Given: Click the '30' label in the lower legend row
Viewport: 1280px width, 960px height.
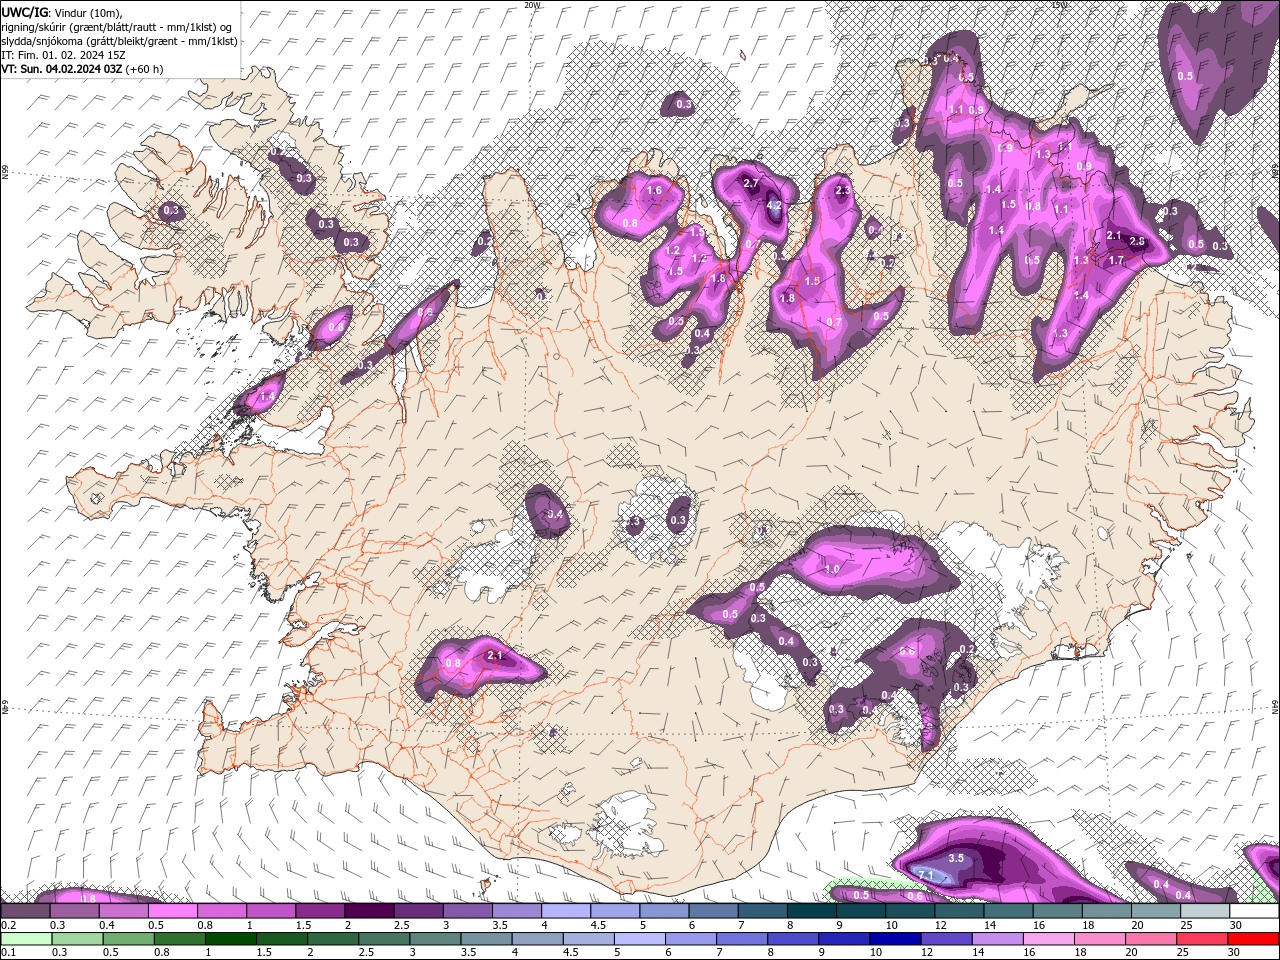Looking at the screenshot, I should pyautogui.click(x=1233, y=953).
